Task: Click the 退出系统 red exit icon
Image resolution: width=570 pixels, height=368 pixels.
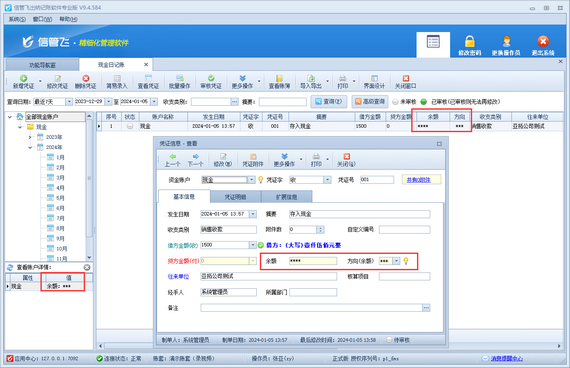Action: click(543, 41)
